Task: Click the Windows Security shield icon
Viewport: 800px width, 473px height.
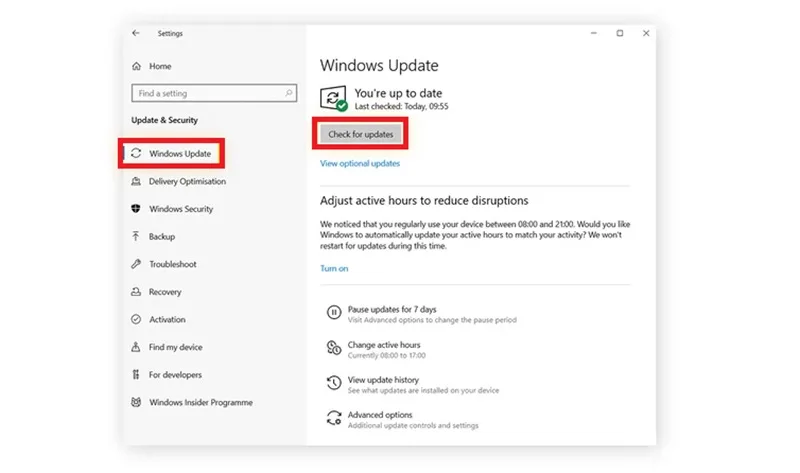Action: pos(136,209)
